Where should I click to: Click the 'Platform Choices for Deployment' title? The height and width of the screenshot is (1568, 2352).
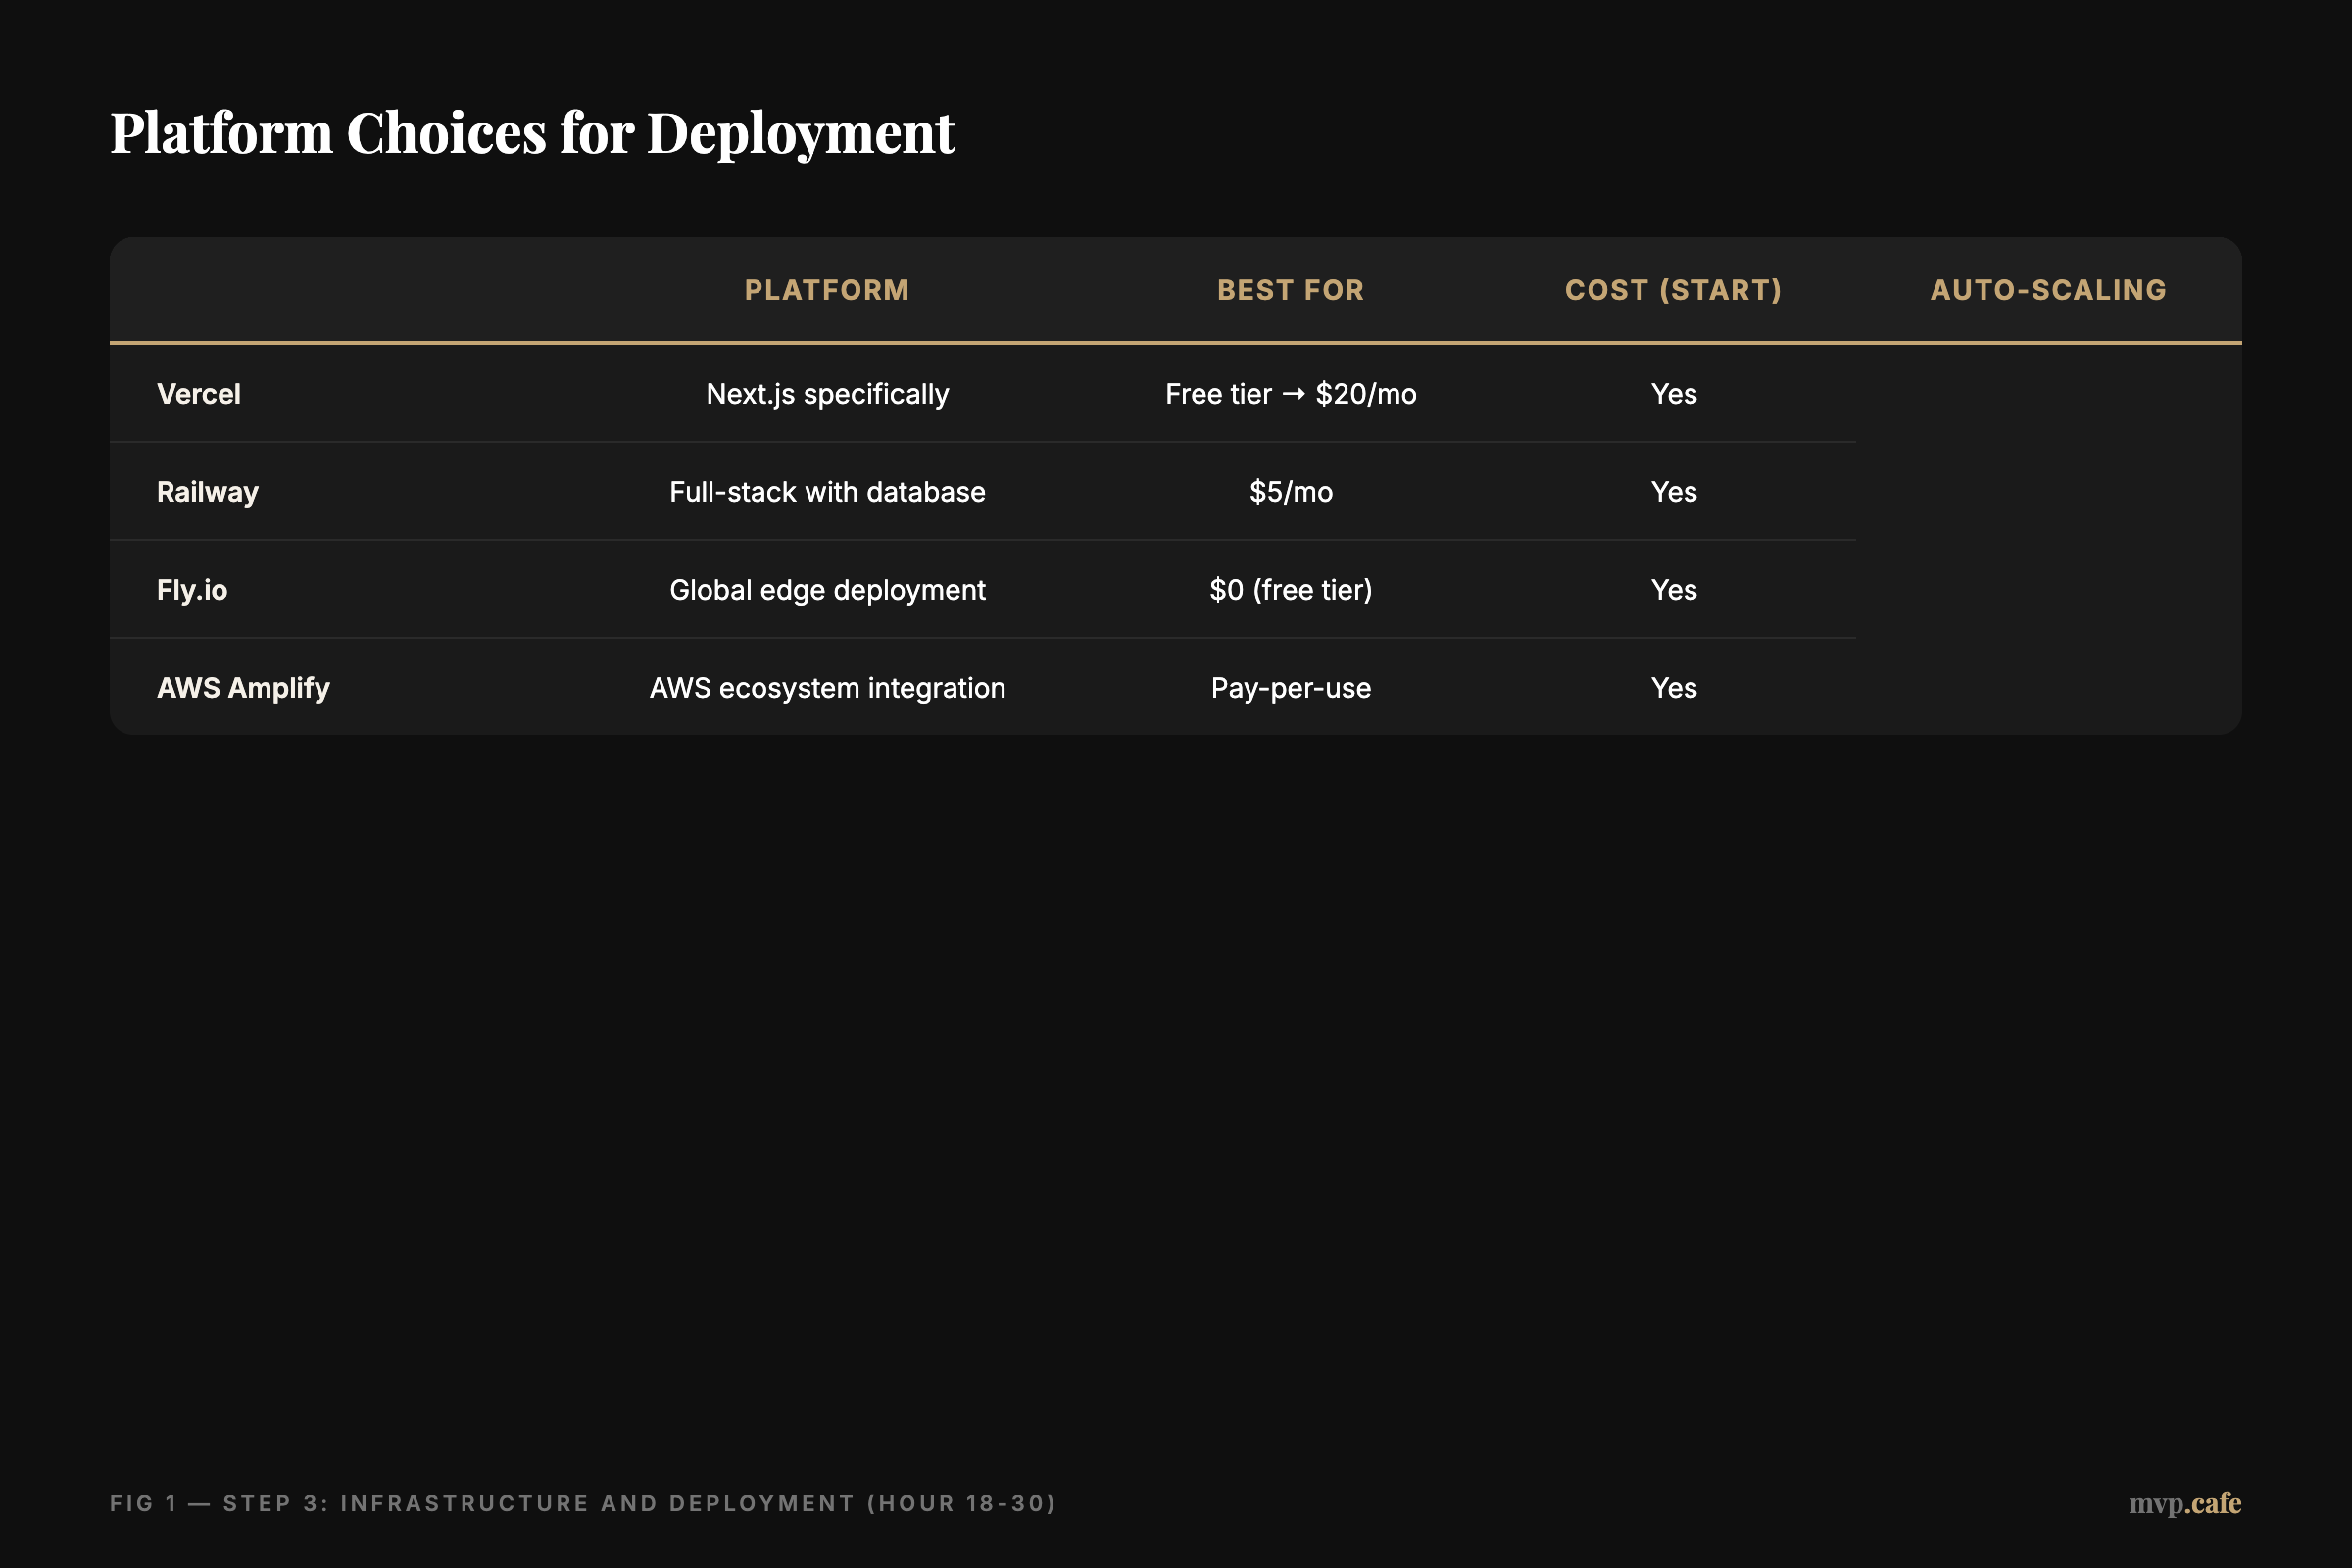click(531, 133)
